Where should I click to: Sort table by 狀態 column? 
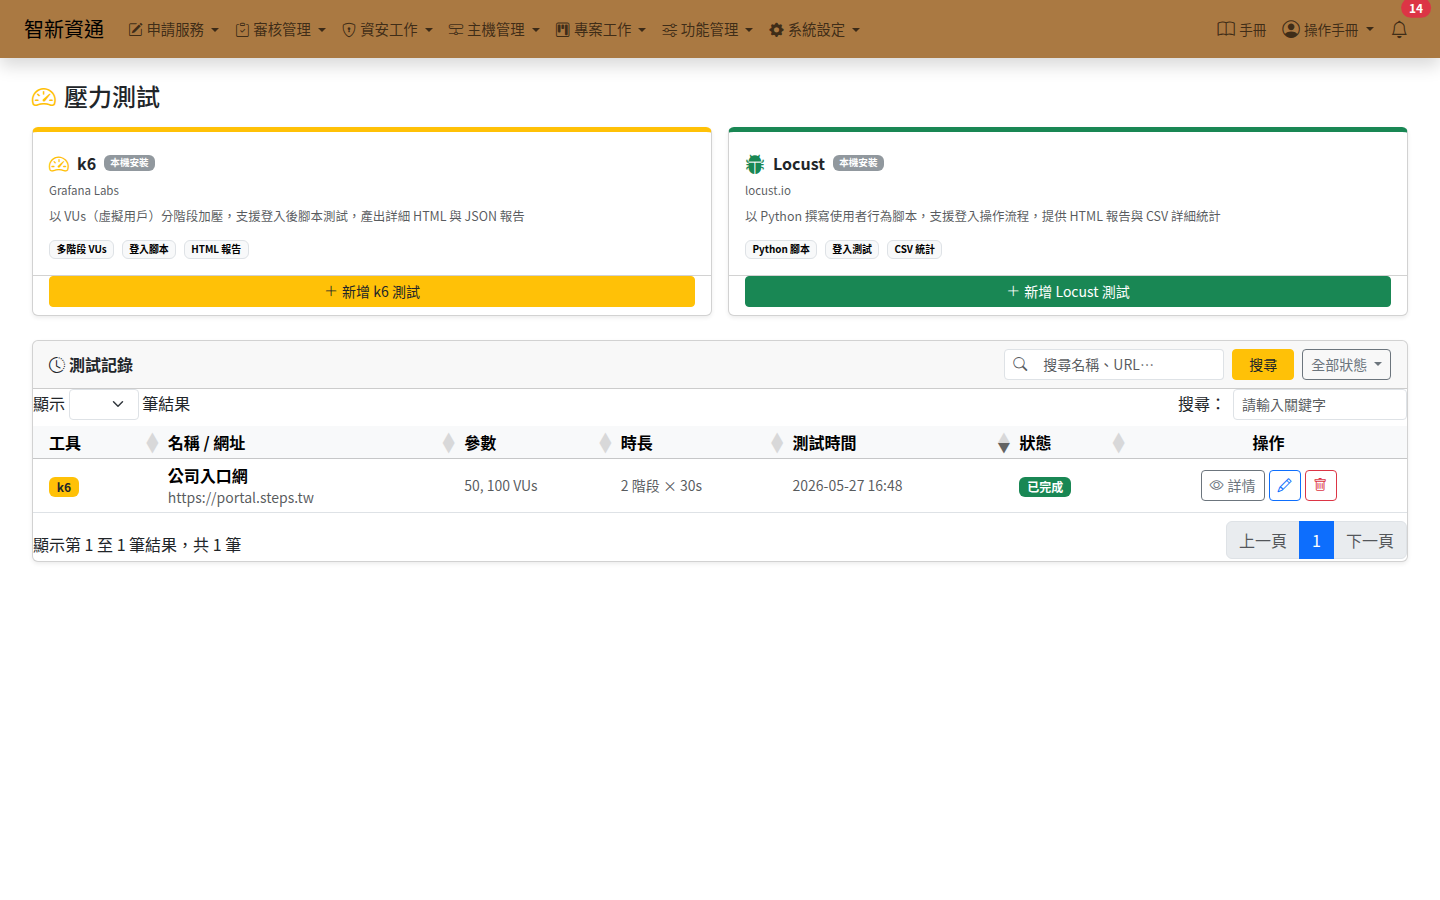1070,443
